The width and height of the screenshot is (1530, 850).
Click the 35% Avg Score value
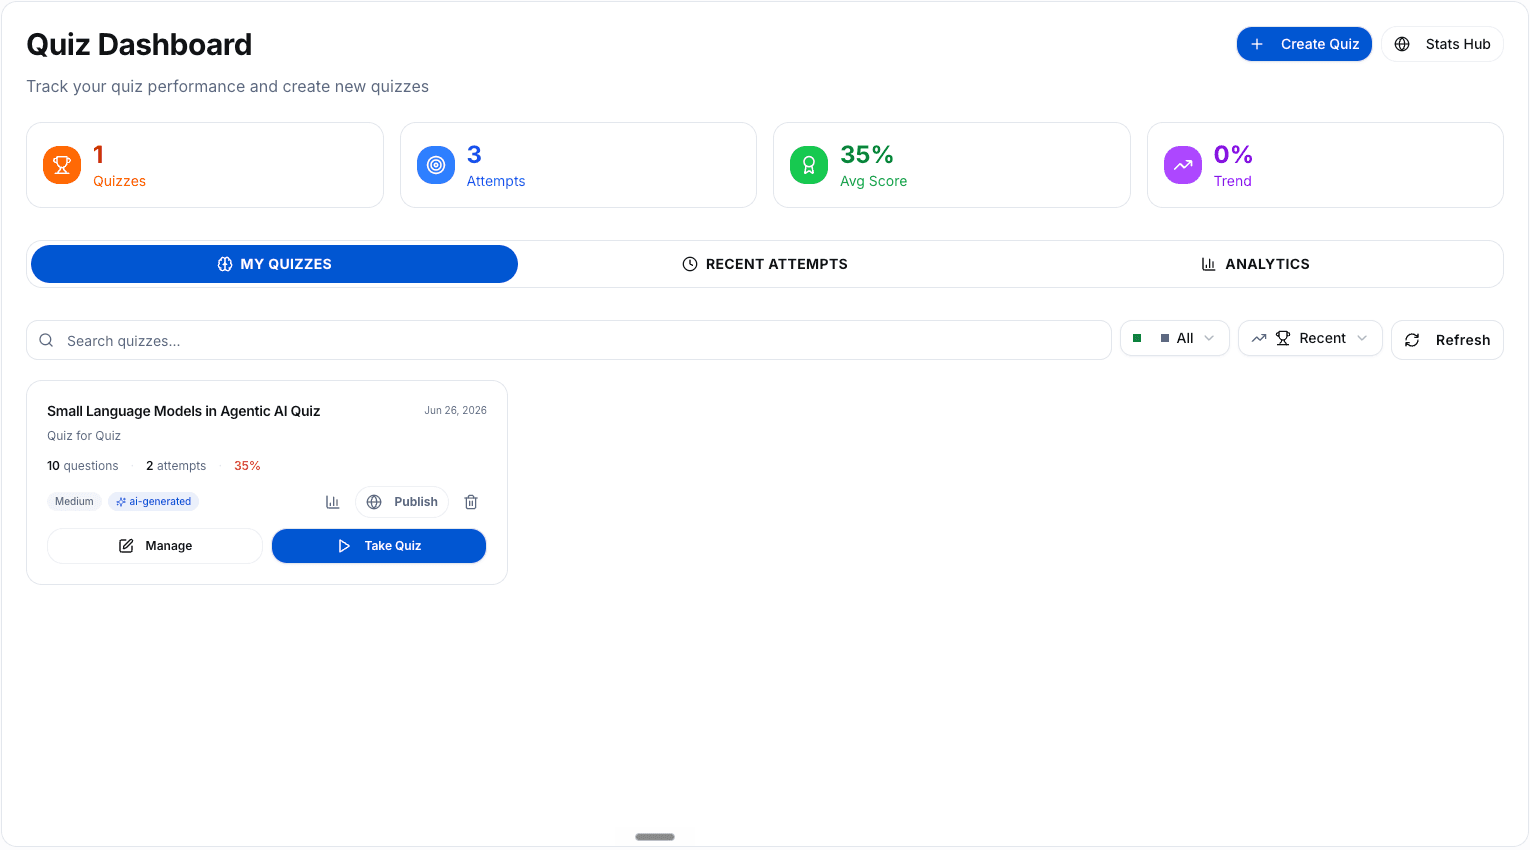coord(867,155)
